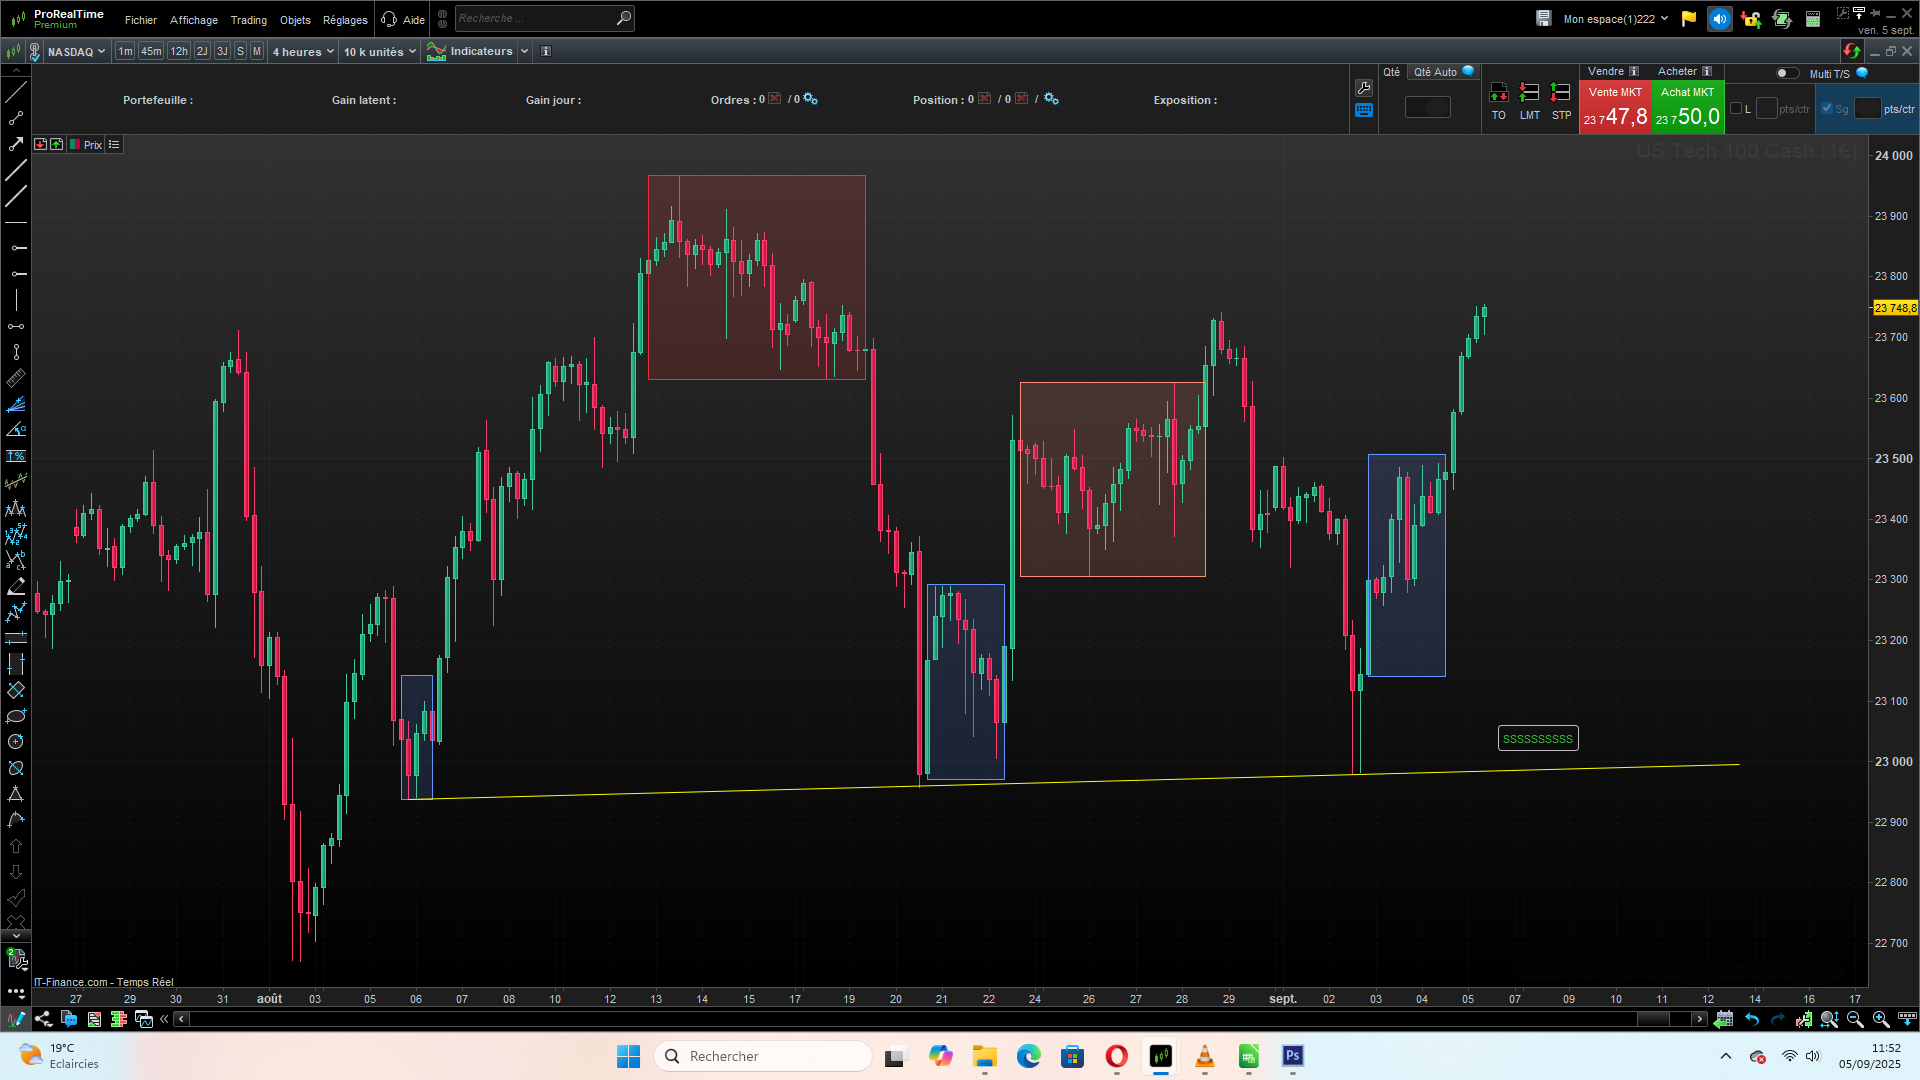Click the Achat MKT buy button
This screenshot has width=1920, height=1080.
click(x=1688, y=108)
